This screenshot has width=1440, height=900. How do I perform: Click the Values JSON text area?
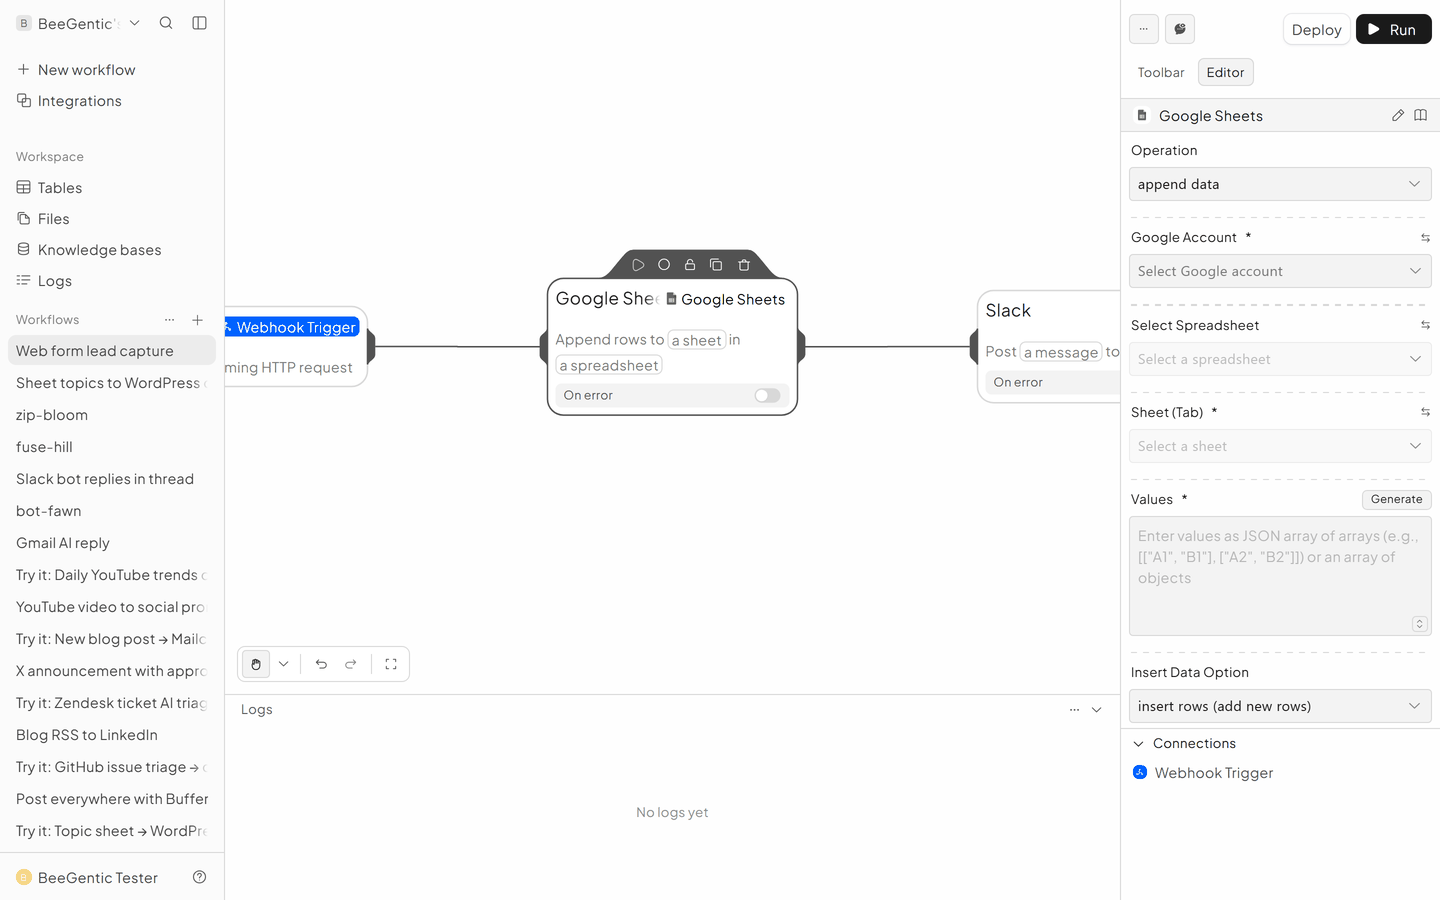point(1280,576)
